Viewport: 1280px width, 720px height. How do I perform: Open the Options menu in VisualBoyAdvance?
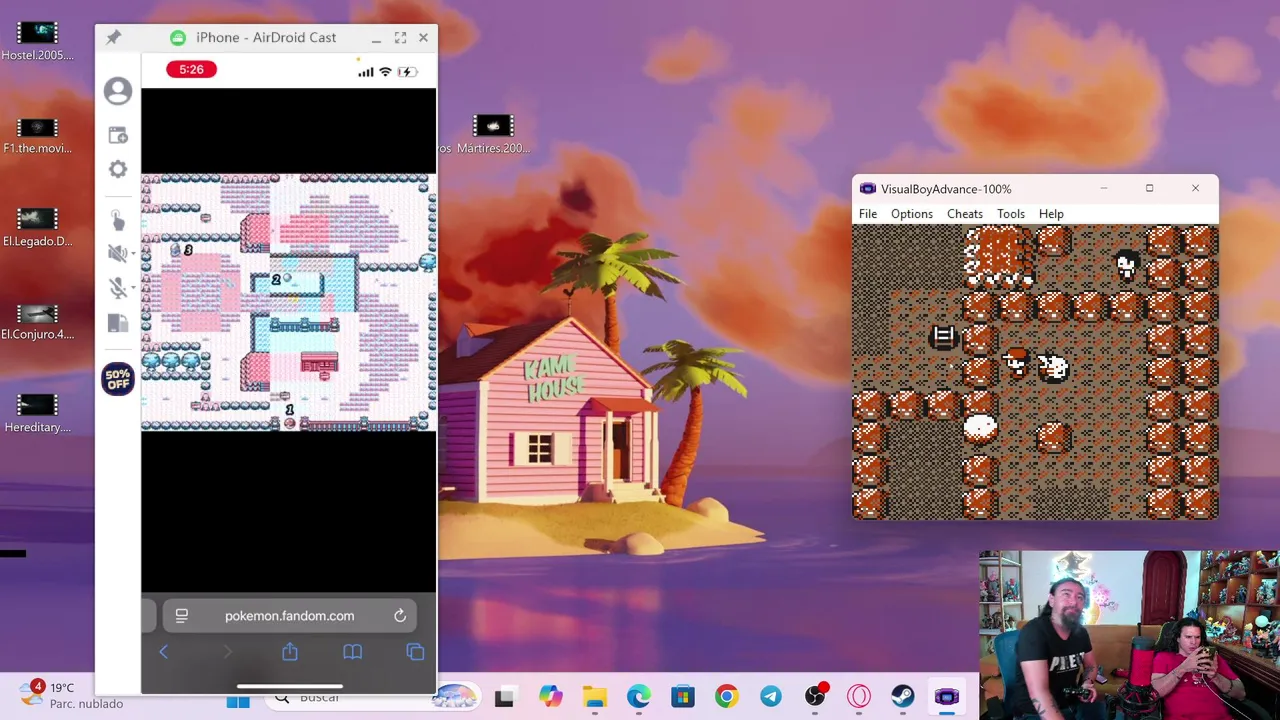[912, 214]
